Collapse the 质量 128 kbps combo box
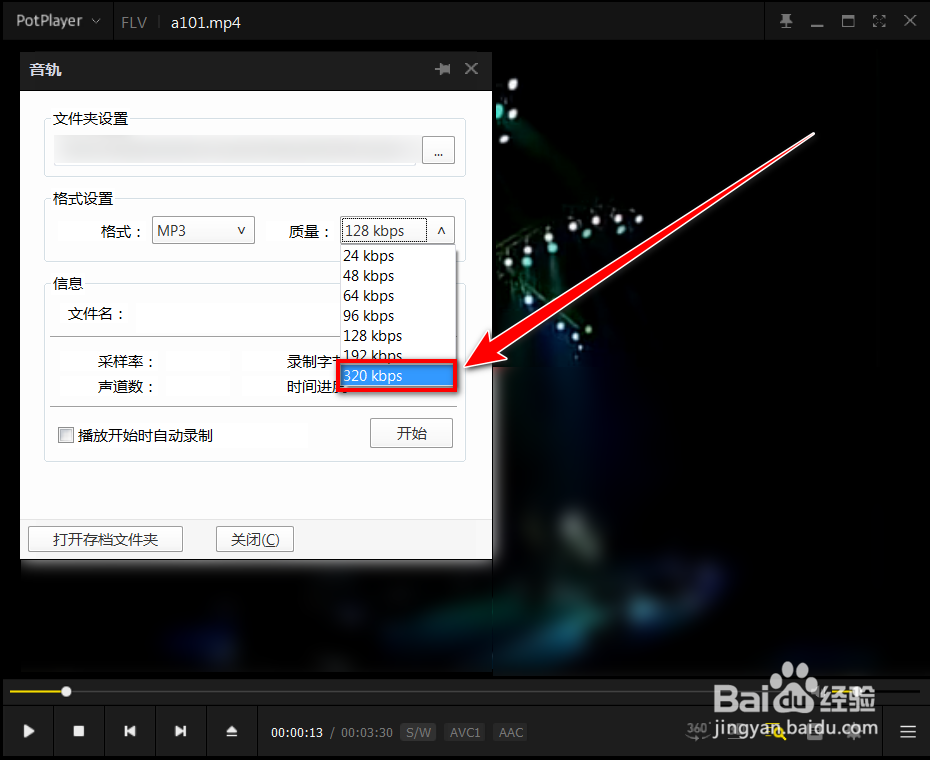Image resolution: width=930 pixels, height=760 pixels. pos(441,231)
